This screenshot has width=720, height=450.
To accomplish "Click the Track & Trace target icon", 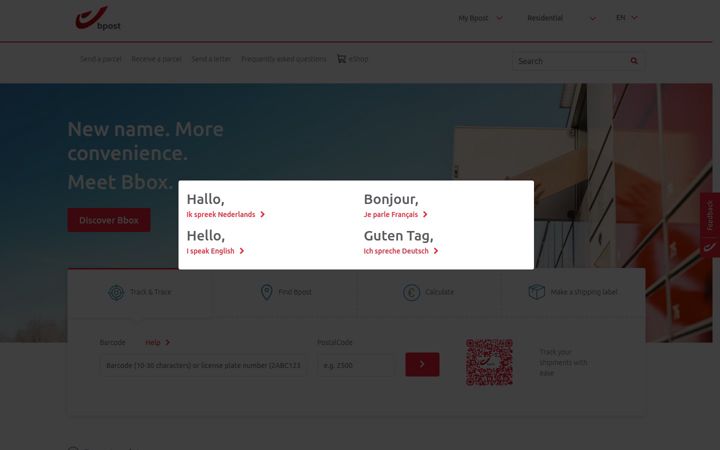I will (116, 292).
